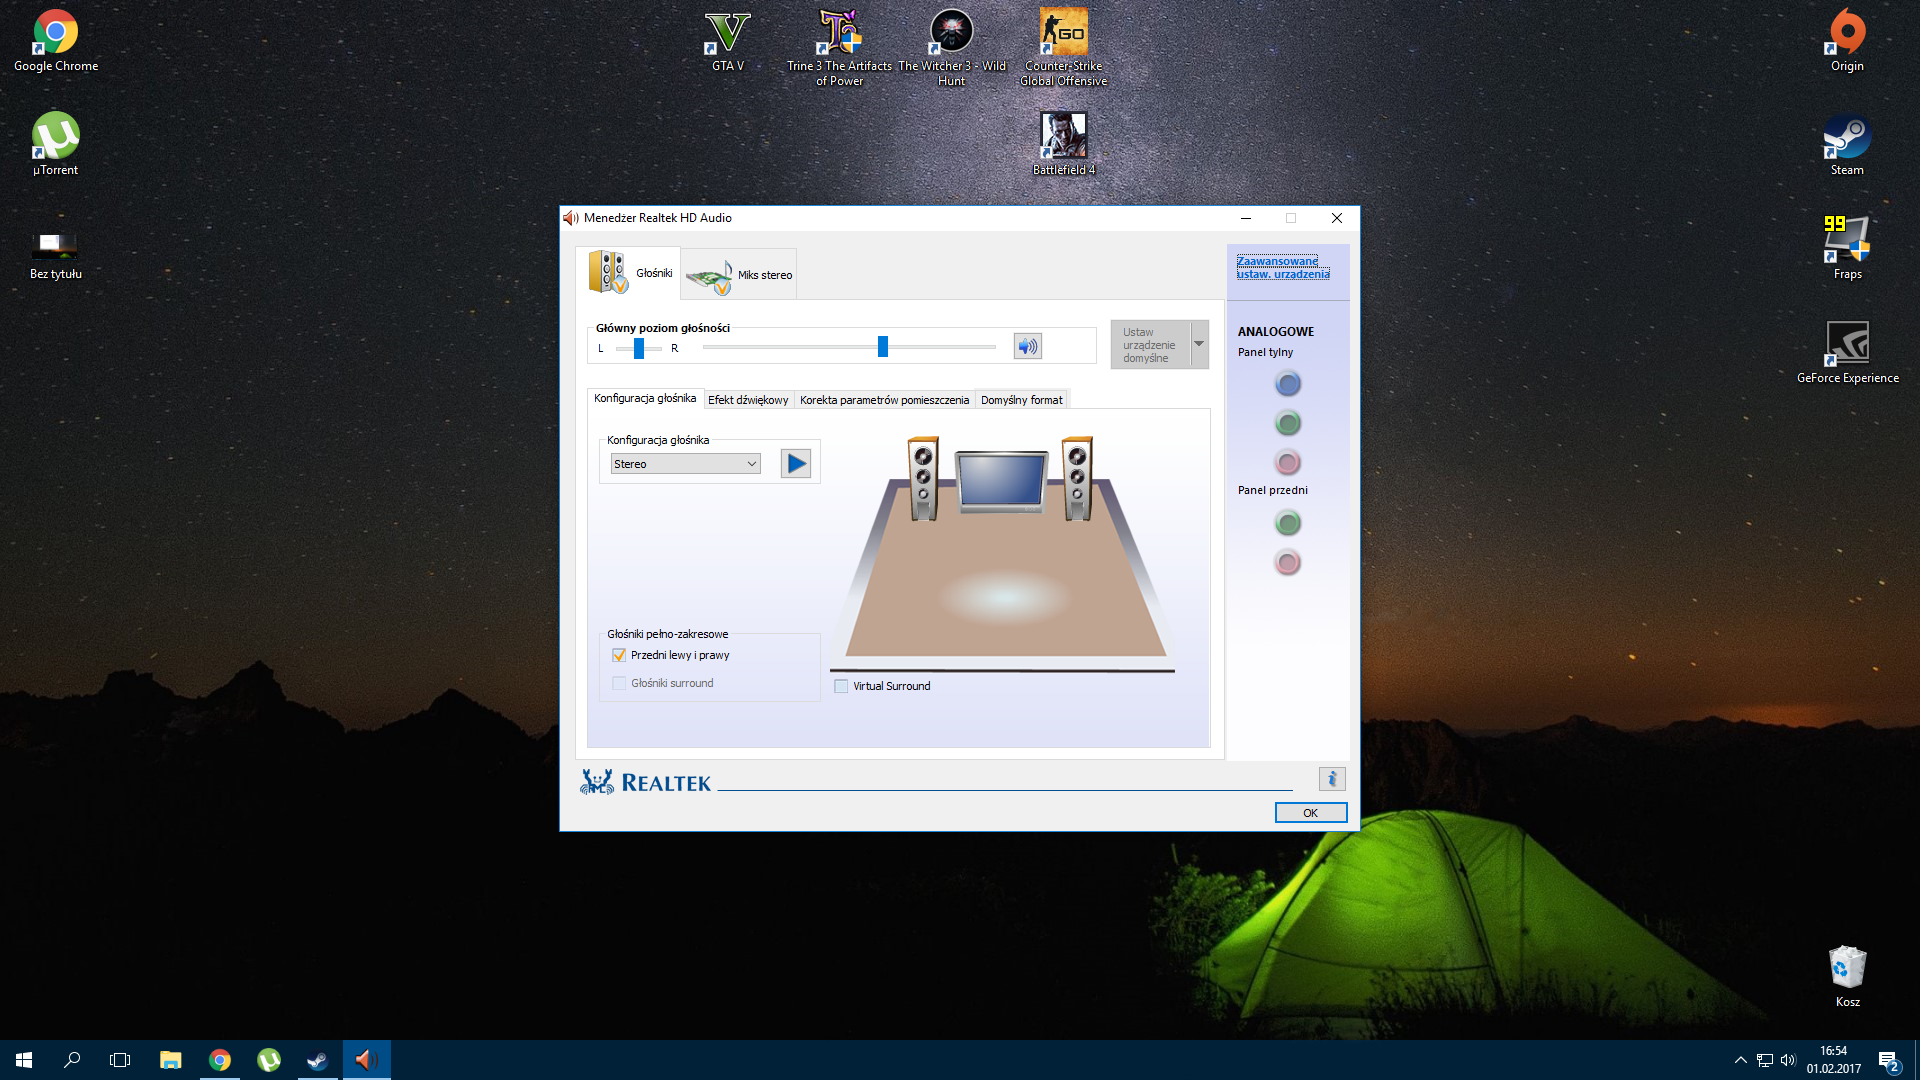Viewport: 1920px width, 1080px height.
Task: Open Google Chrome desktop shortcut
Action: coord(56,42)
